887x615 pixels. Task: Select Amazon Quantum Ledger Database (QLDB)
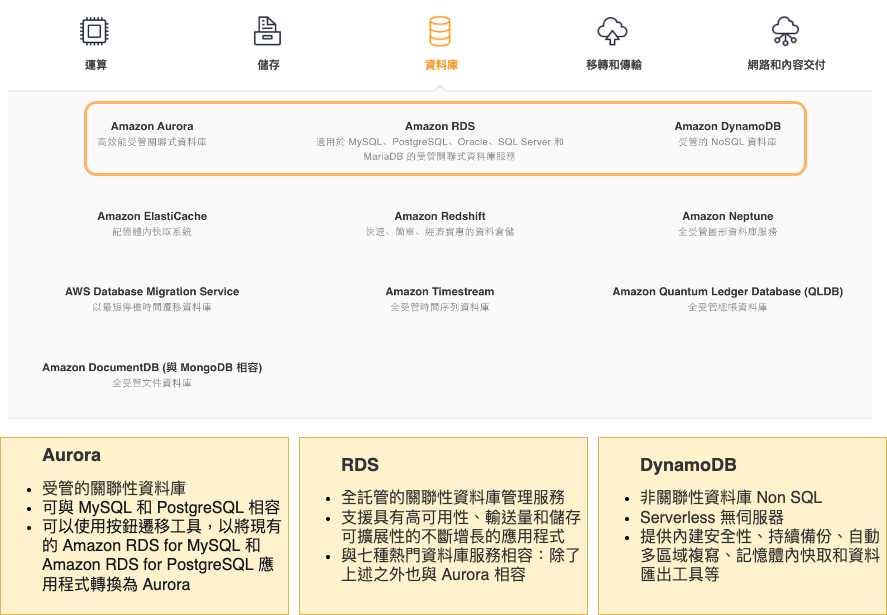(727, 291)
